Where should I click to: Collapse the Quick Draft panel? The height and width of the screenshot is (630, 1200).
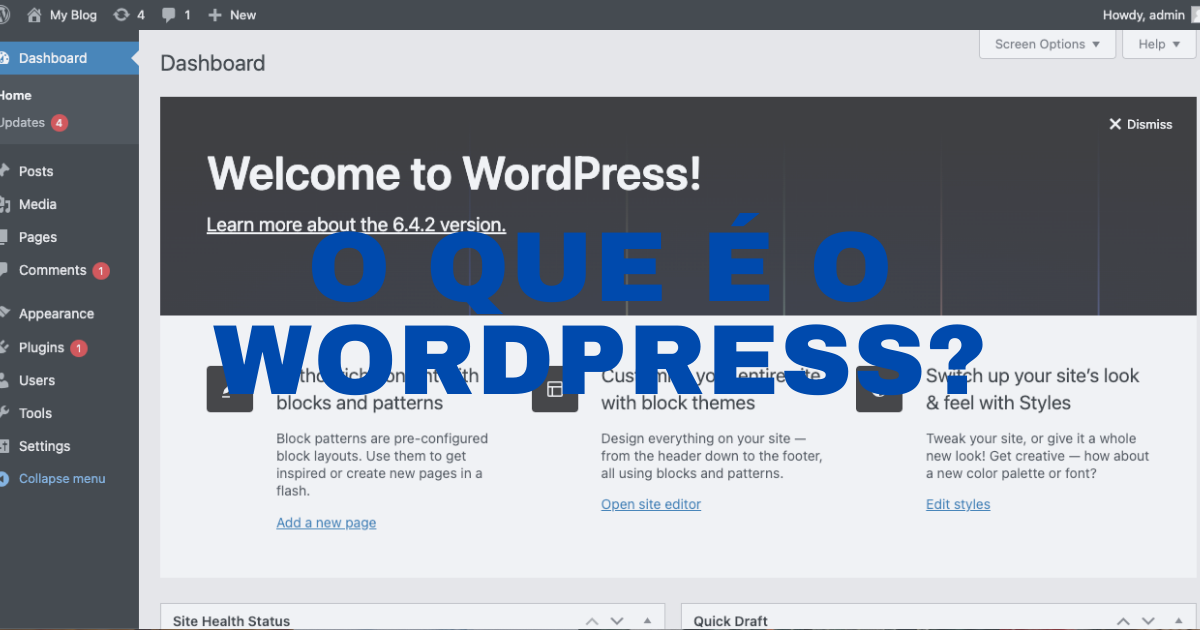click(1177, 620)
